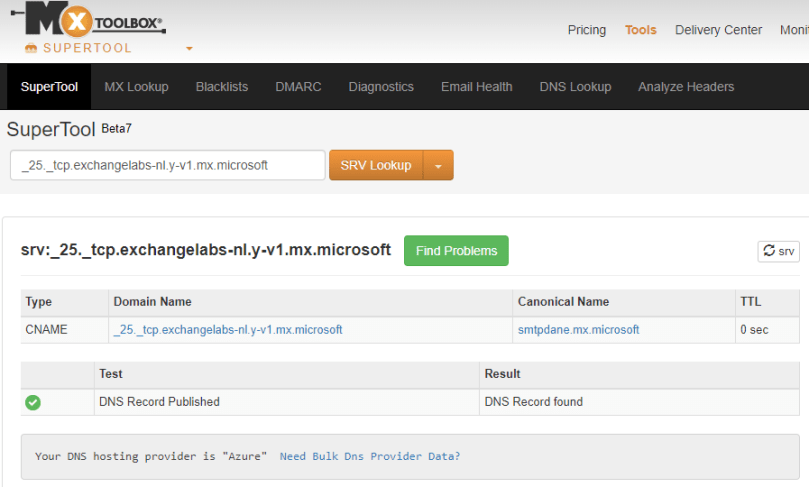Visit the Delivery Center link

pos(718,30)
